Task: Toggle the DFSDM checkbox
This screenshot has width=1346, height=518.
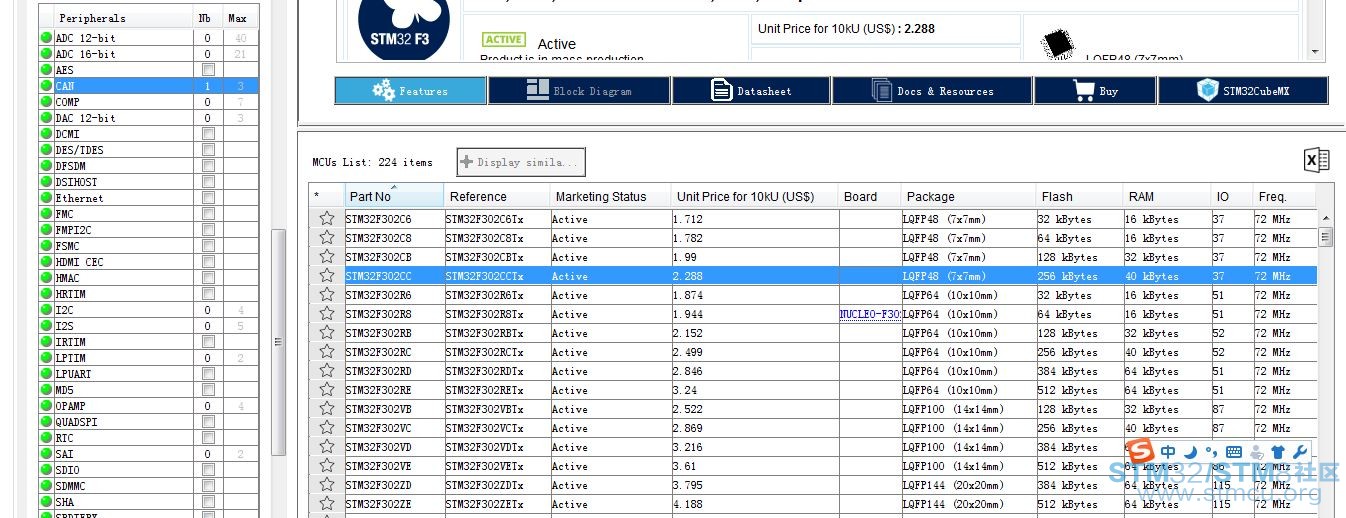Action: point(208,166)
